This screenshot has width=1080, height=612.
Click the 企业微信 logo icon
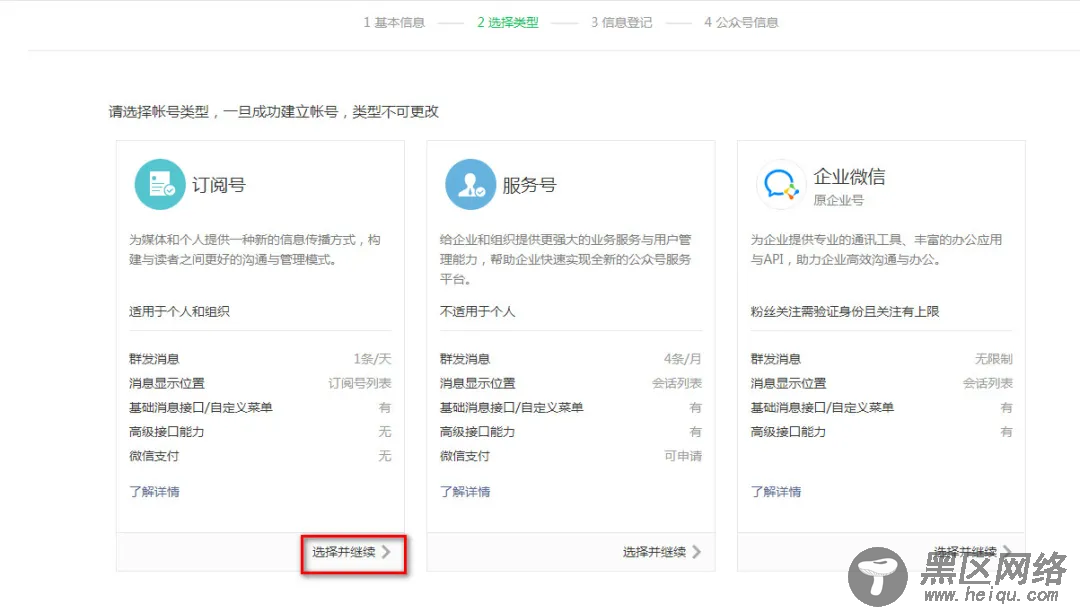click(x=781, y=184)
